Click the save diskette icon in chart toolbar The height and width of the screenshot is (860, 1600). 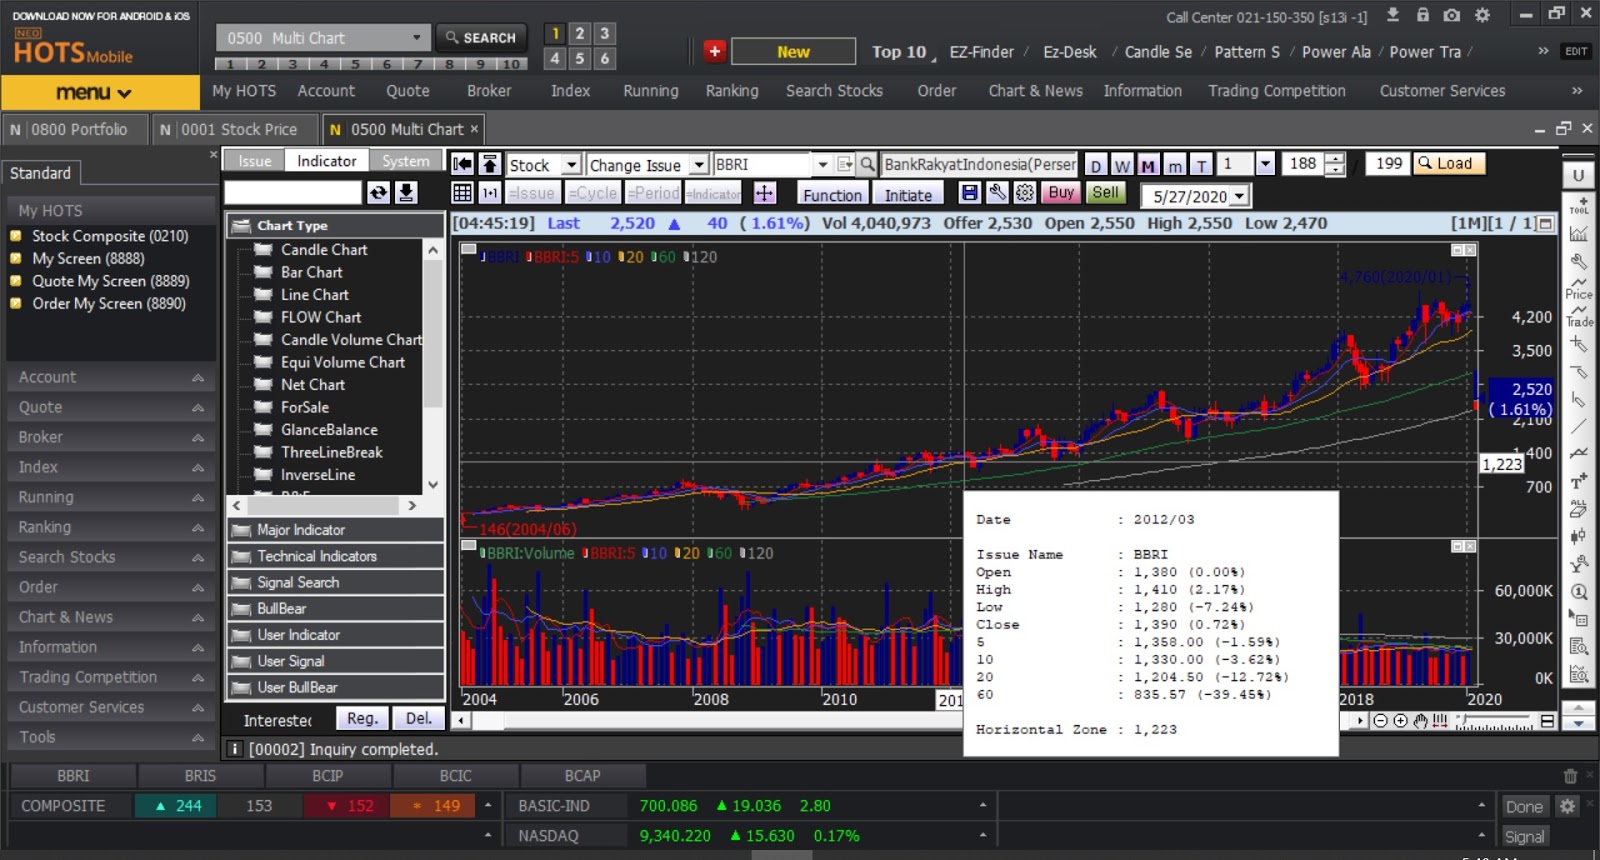point(969,193)
